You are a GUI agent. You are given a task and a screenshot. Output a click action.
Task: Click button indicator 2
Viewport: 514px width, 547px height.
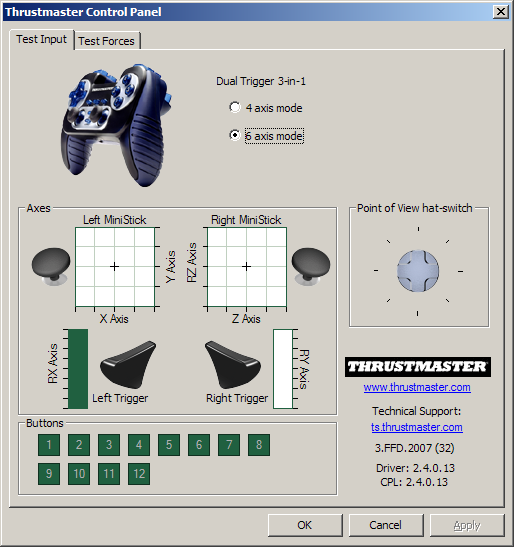coord(79,445)
